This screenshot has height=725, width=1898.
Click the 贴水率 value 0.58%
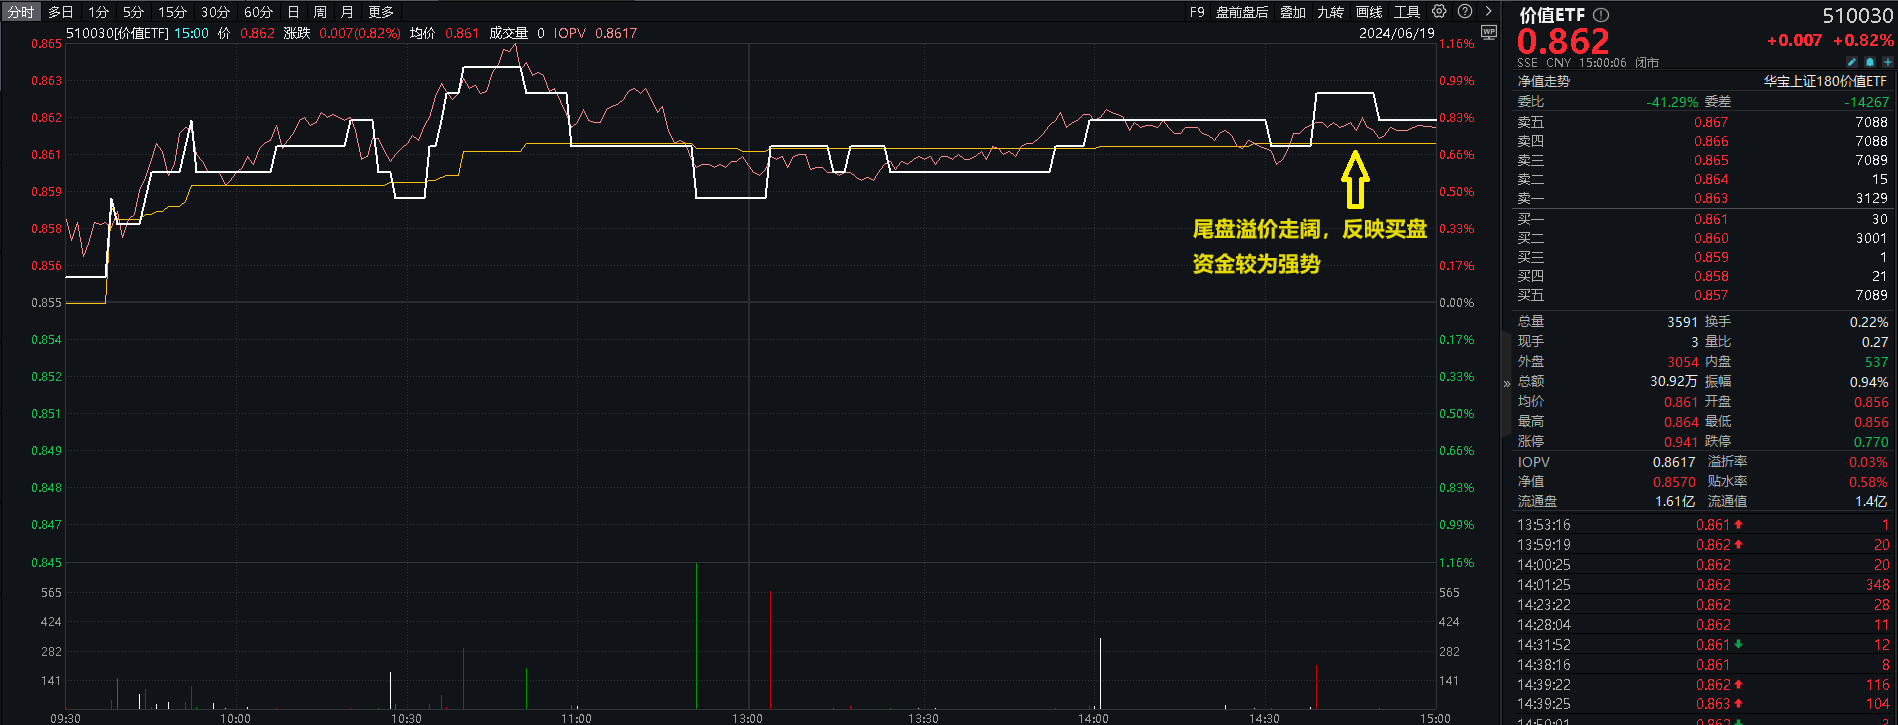coord(1869,482)
